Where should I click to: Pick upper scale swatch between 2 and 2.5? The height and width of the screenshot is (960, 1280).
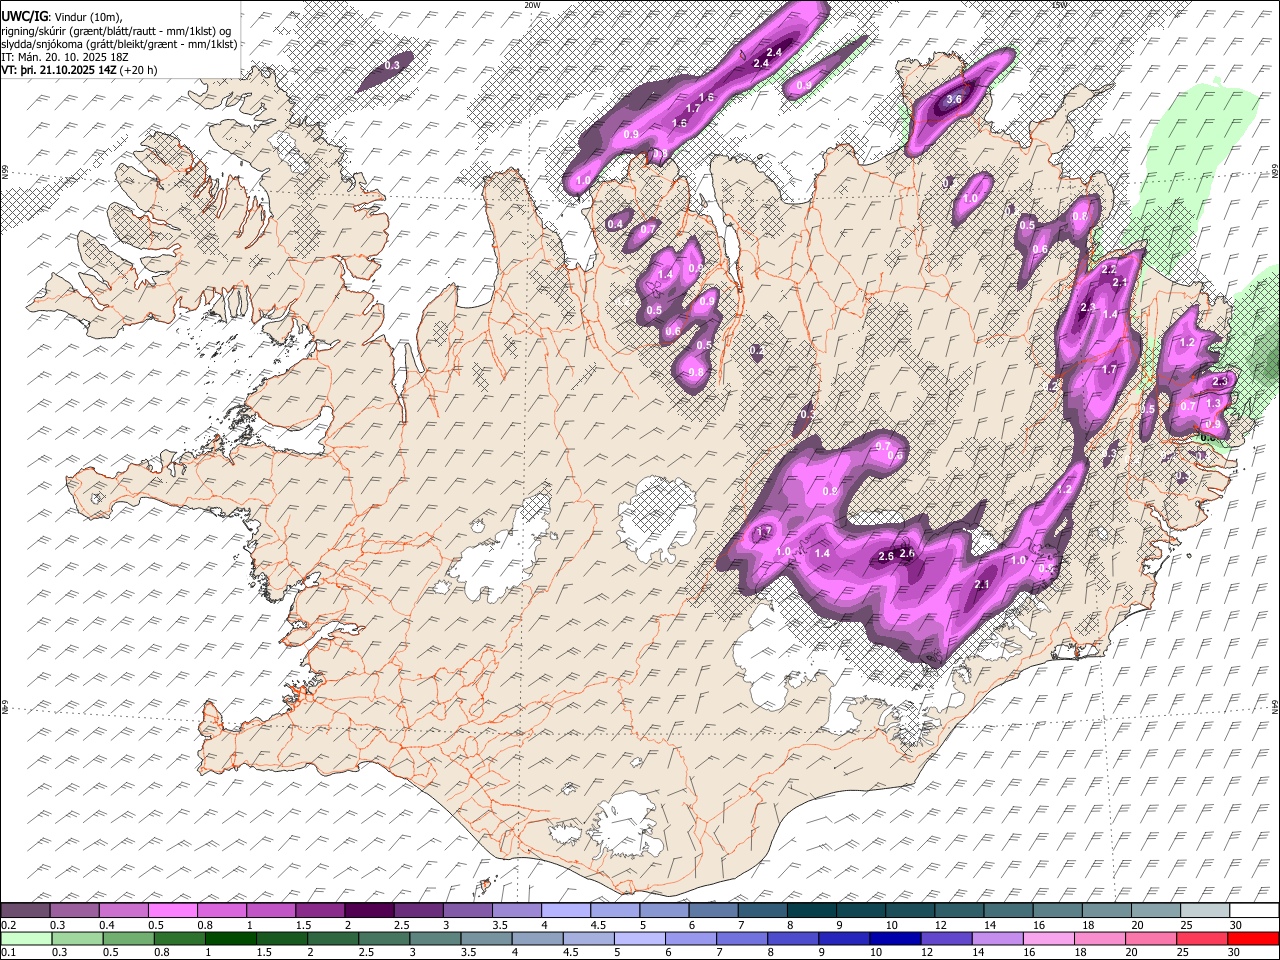[369, 910]
